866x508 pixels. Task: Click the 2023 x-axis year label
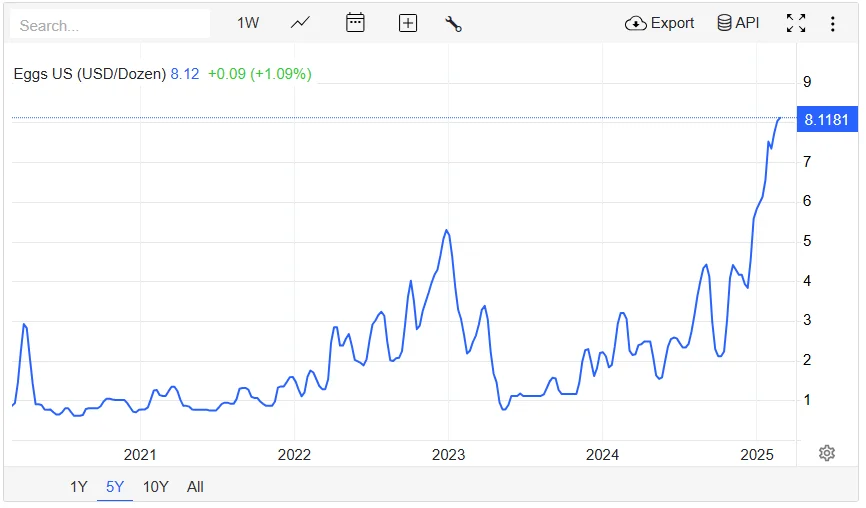pos(448,454)
